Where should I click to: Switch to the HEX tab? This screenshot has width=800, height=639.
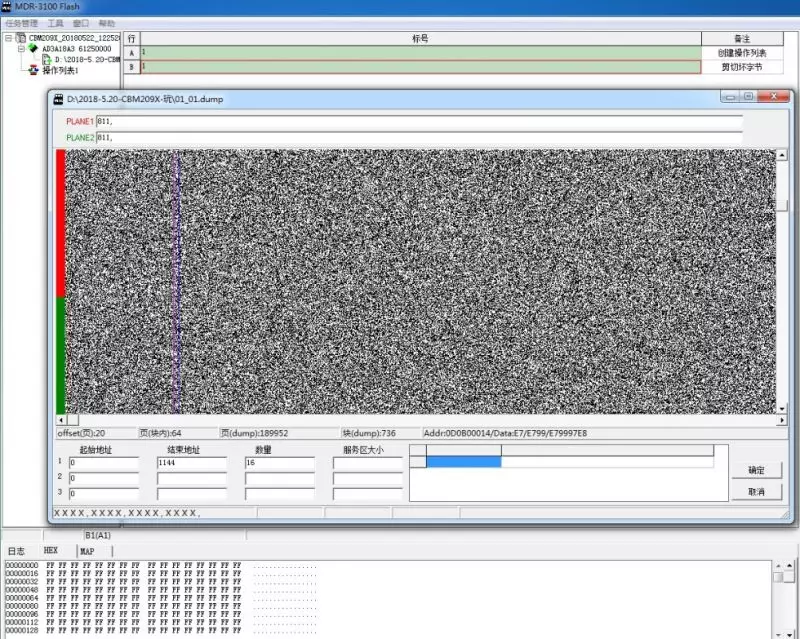coord(51,551)
